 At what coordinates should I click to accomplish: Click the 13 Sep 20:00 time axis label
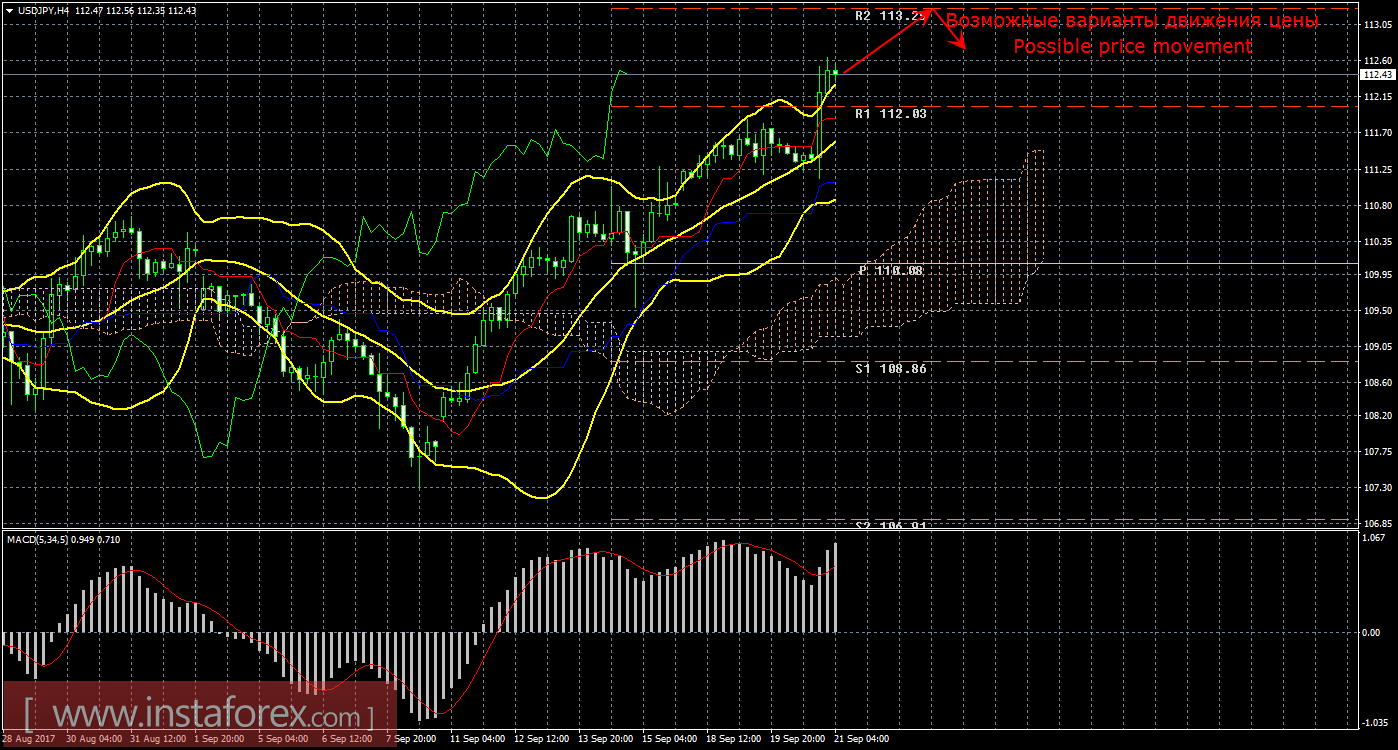pos(606,739)
